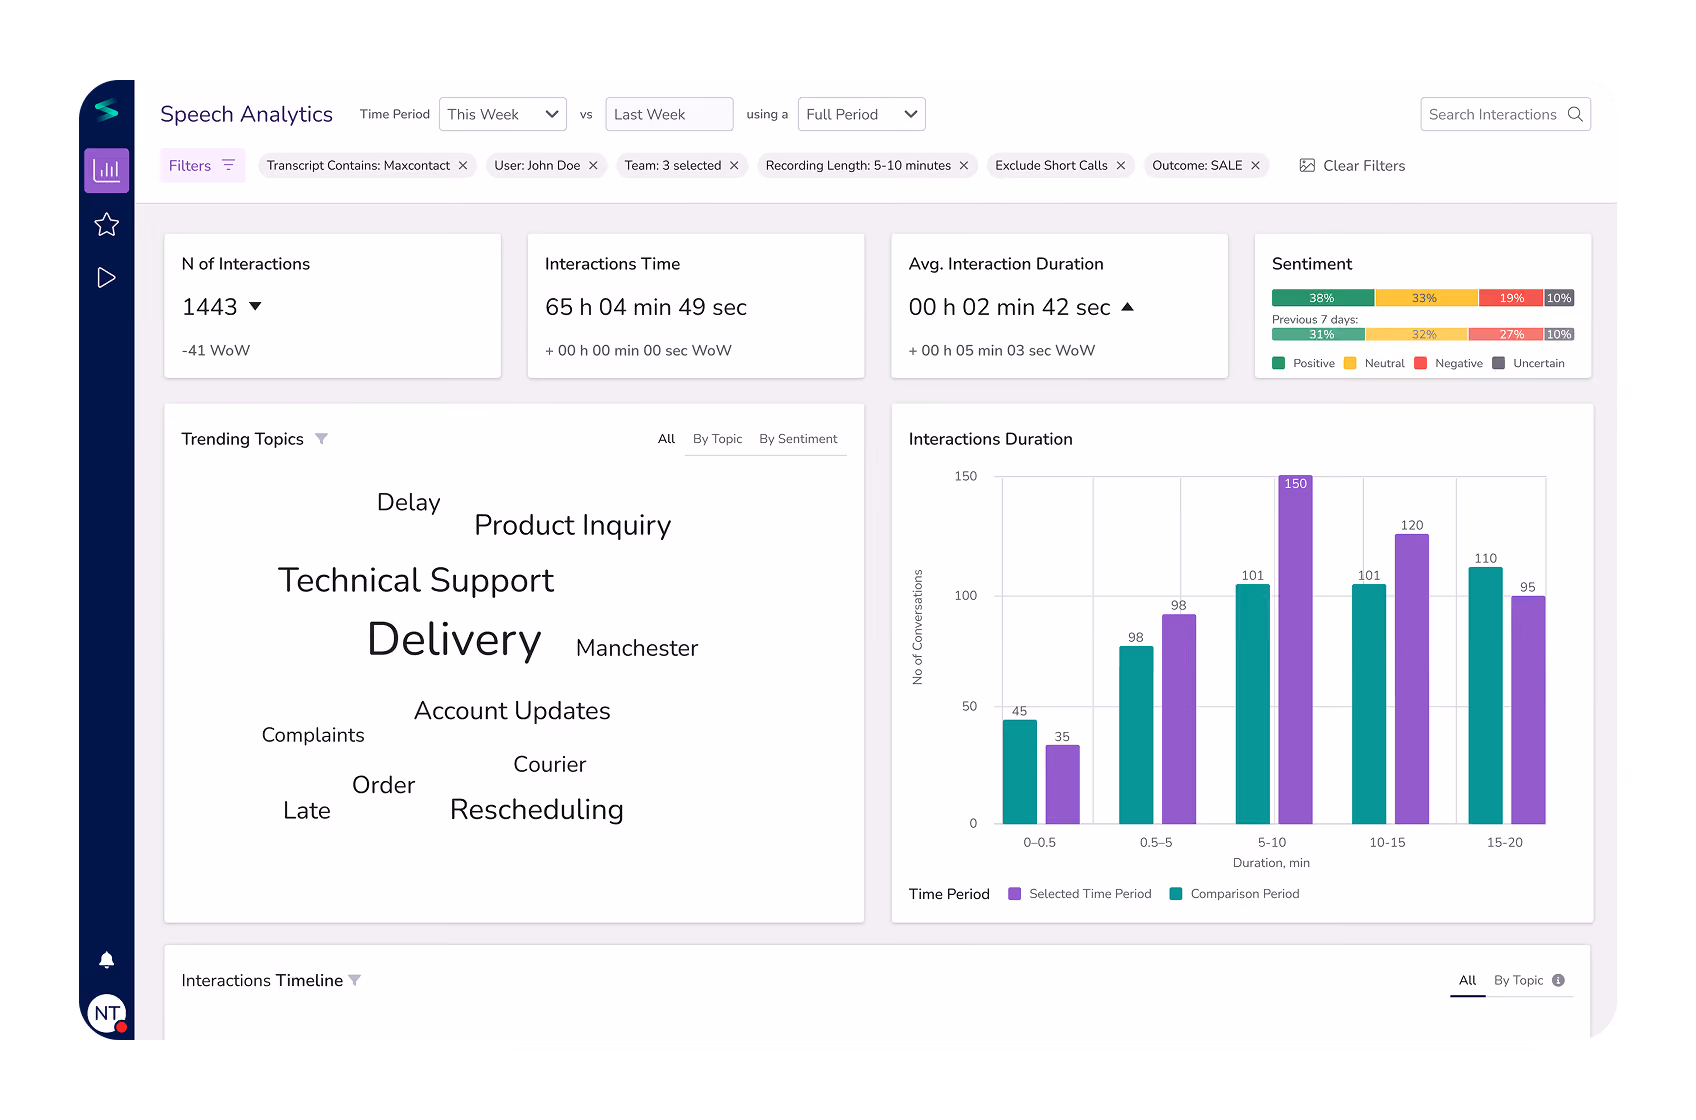Click the purple 120 bar for 10-15 min
Viewport: 1696px width, 1120px height.
click(1412, 679)
